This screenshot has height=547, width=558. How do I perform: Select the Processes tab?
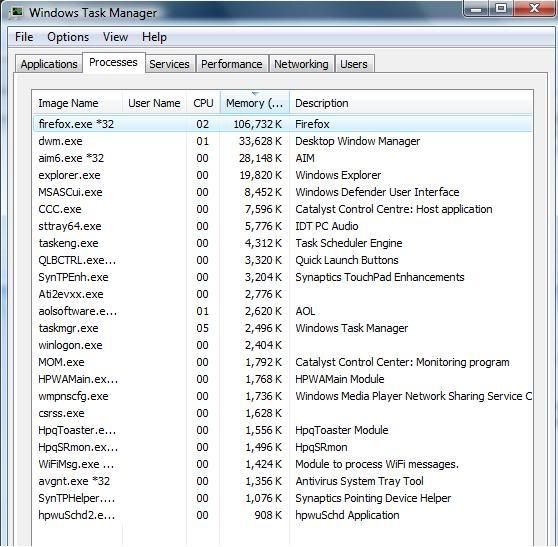[113, 62]
